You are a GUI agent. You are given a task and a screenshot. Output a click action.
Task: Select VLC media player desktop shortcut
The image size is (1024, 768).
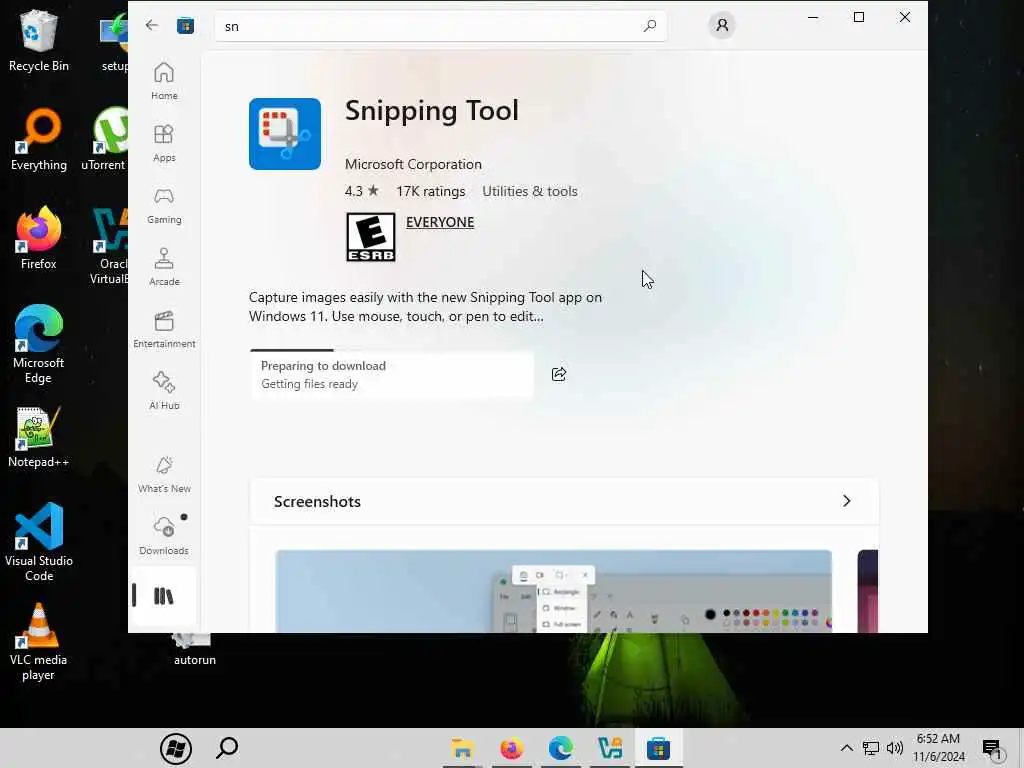tap(39, 642)
